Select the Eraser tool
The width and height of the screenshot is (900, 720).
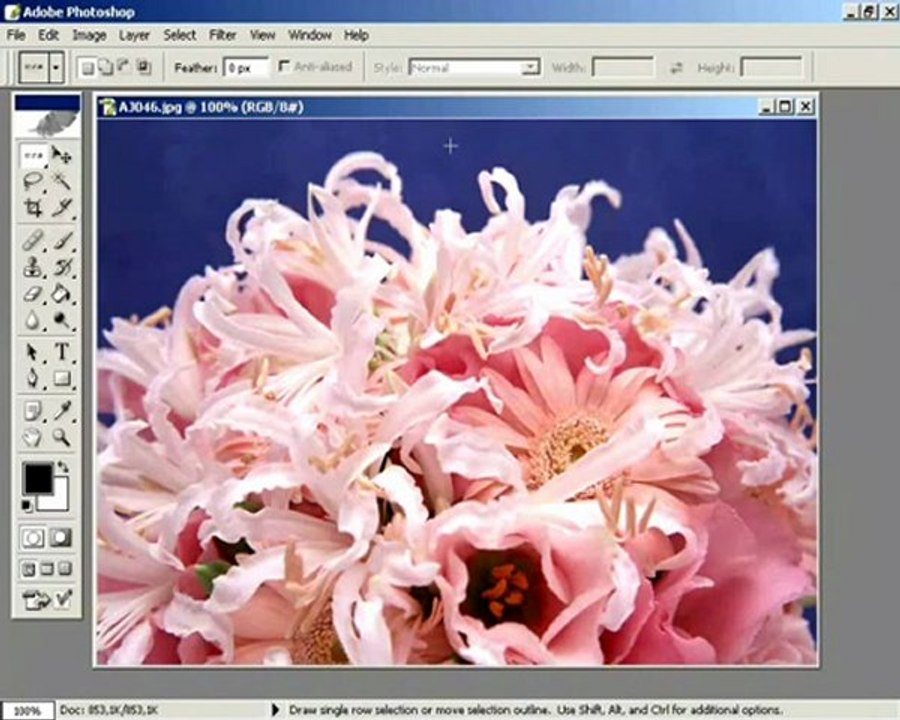tap(33, 294)
